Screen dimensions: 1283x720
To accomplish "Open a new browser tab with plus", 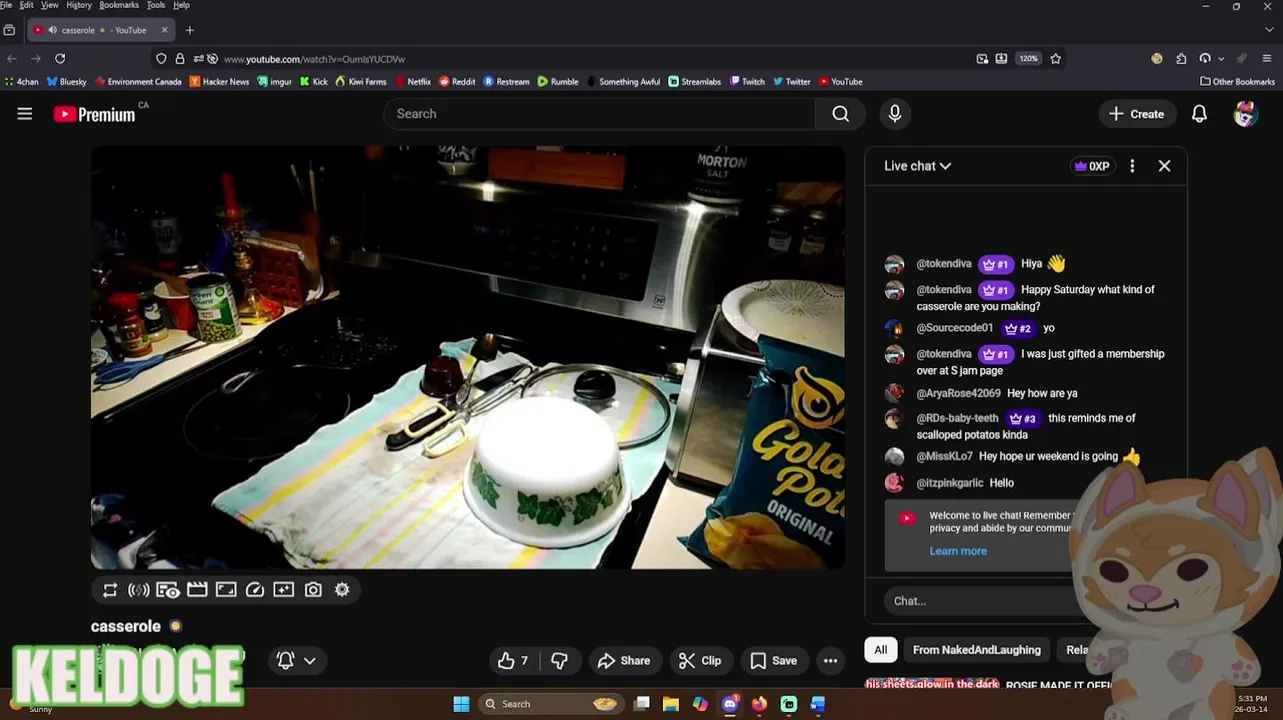I will pos(189,30).
